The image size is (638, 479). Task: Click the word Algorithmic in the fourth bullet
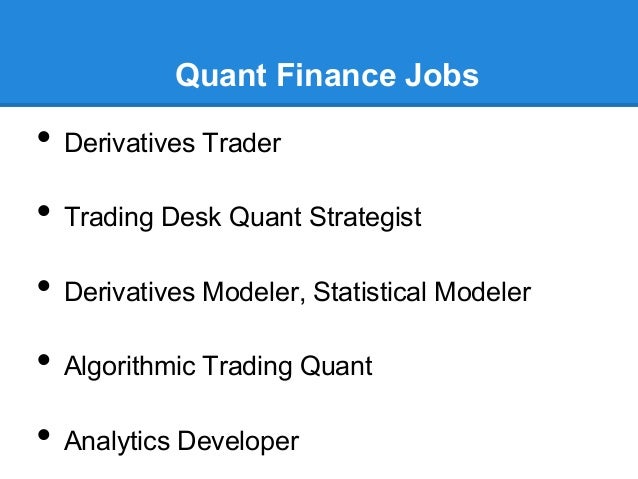[x=129, y=366]
